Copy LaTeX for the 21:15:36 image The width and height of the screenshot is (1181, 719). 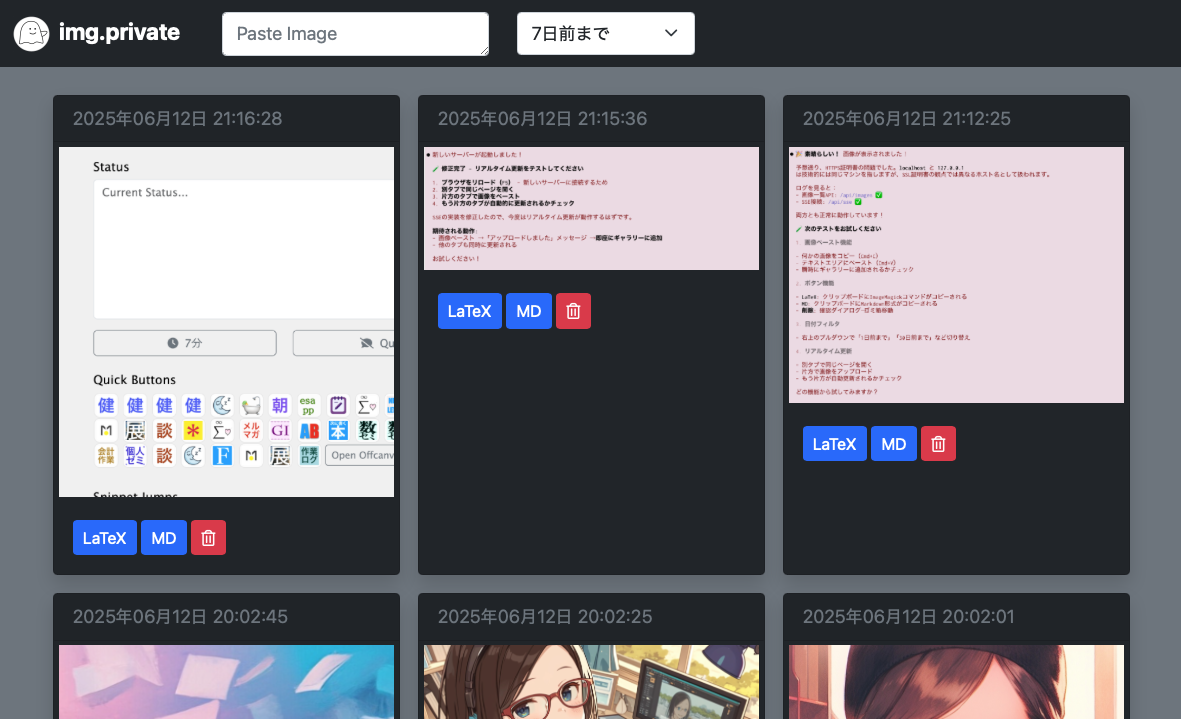point(470,311)
